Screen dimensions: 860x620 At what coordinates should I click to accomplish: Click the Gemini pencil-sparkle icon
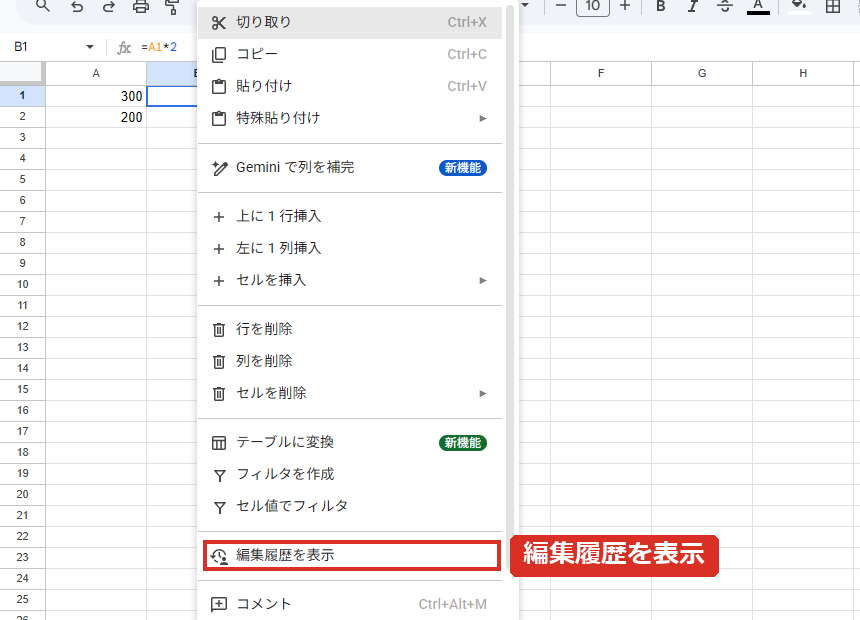coord(219,168)
